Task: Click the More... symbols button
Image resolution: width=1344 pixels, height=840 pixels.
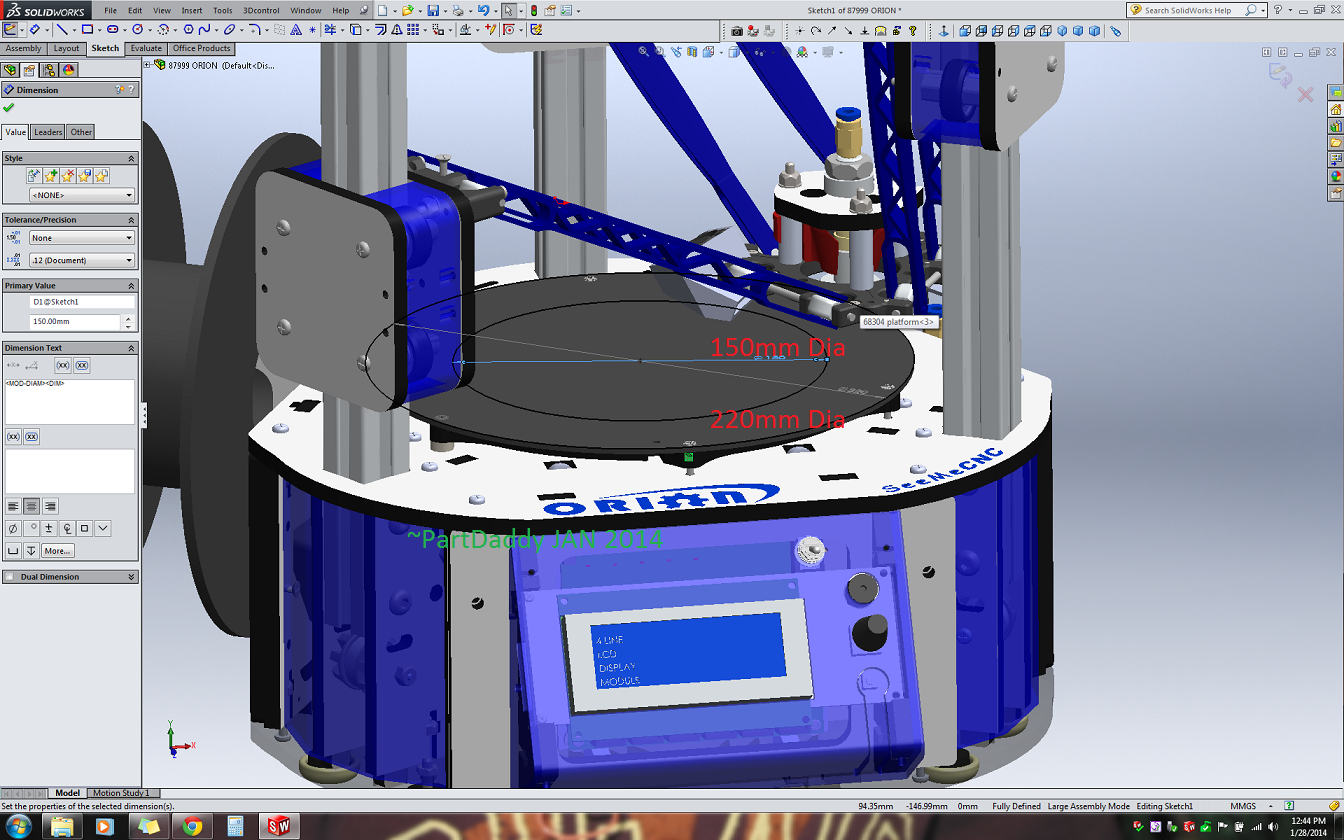Action: pos(57,551)
